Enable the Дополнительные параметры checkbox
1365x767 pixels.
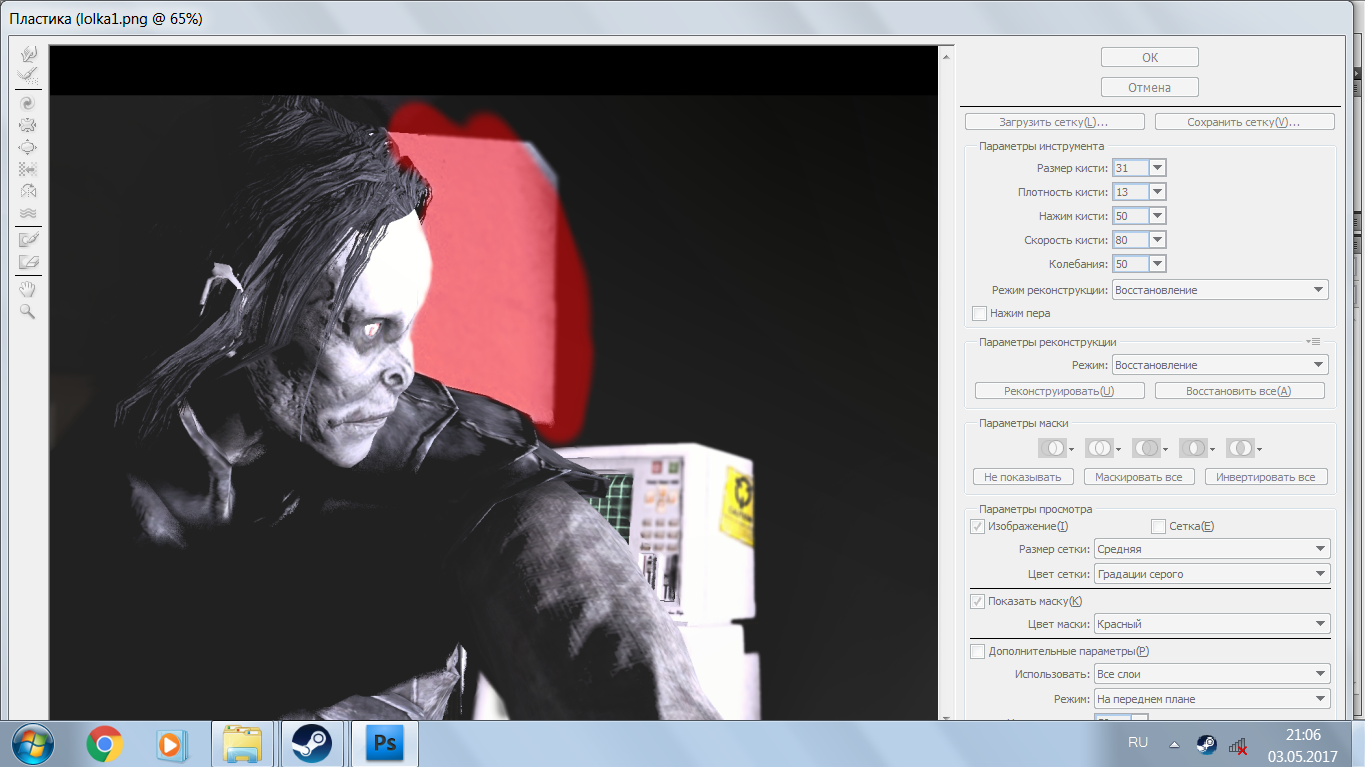pos(977,651)
